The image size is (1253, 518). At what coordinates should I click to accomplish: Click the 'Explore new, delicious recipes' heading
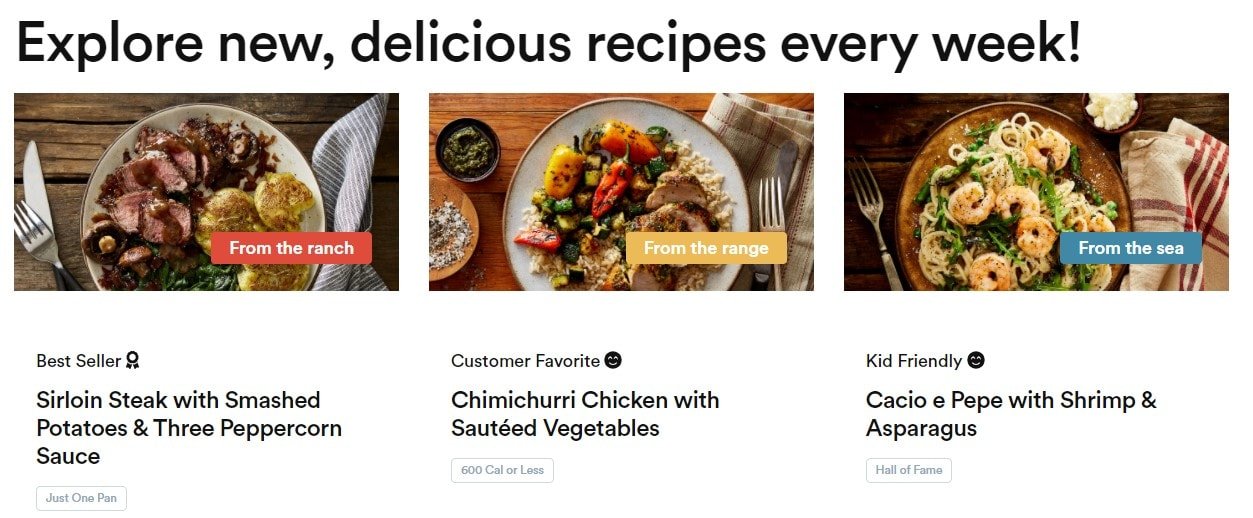pos(548,43)
